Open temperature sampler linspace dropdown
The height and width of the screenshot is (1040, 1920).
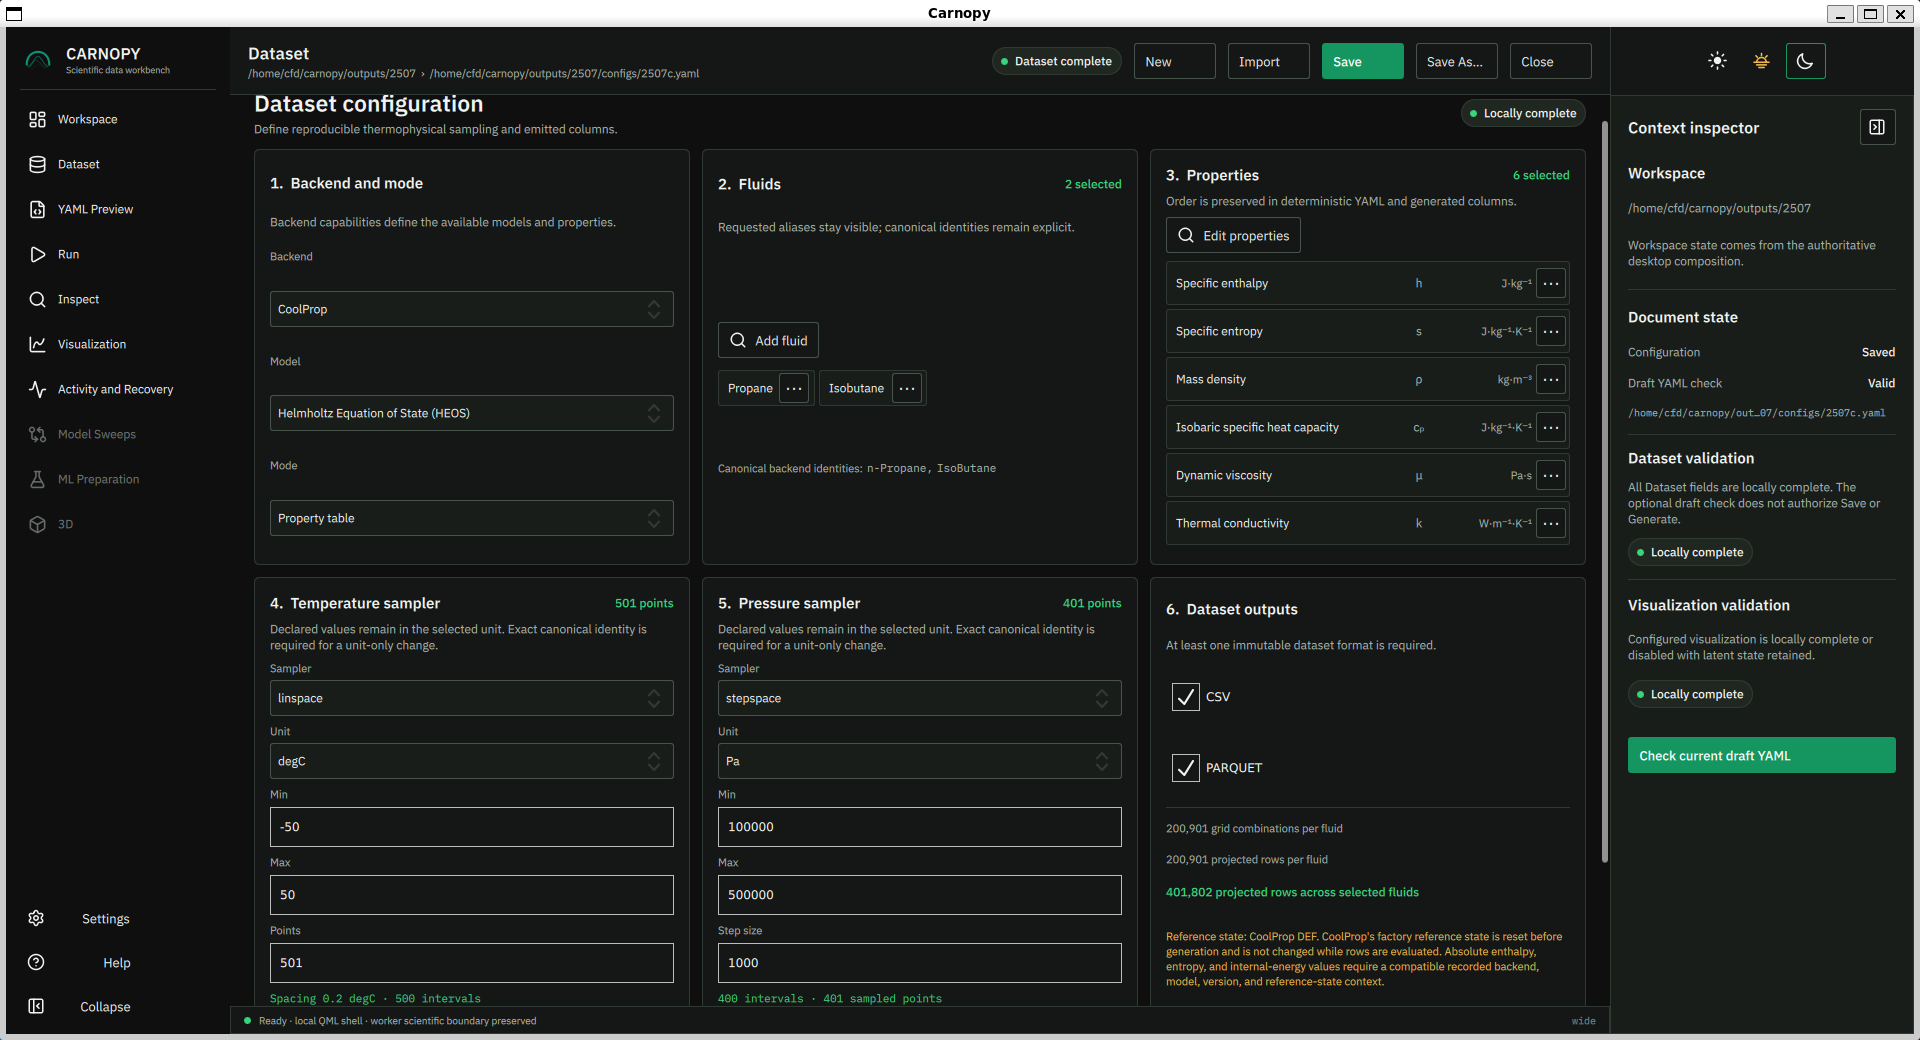tap(471, 698)
